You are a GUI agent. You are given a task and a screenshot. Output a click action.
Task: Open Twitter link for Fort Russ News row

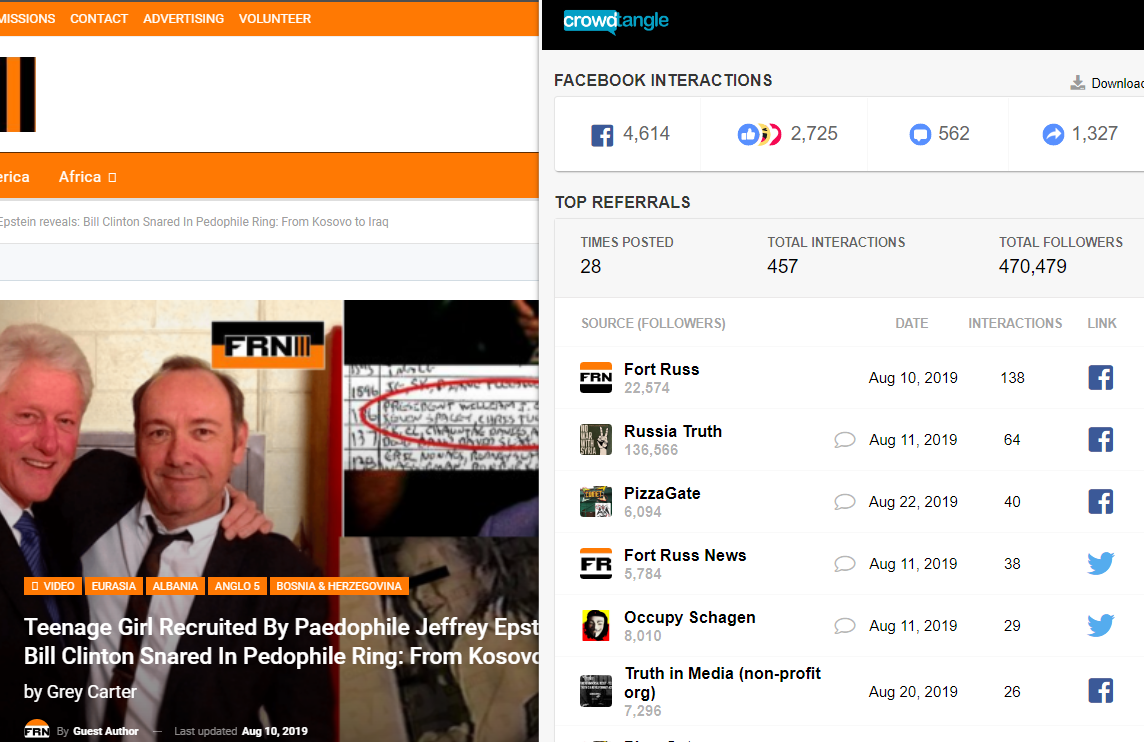point(1100,563)
